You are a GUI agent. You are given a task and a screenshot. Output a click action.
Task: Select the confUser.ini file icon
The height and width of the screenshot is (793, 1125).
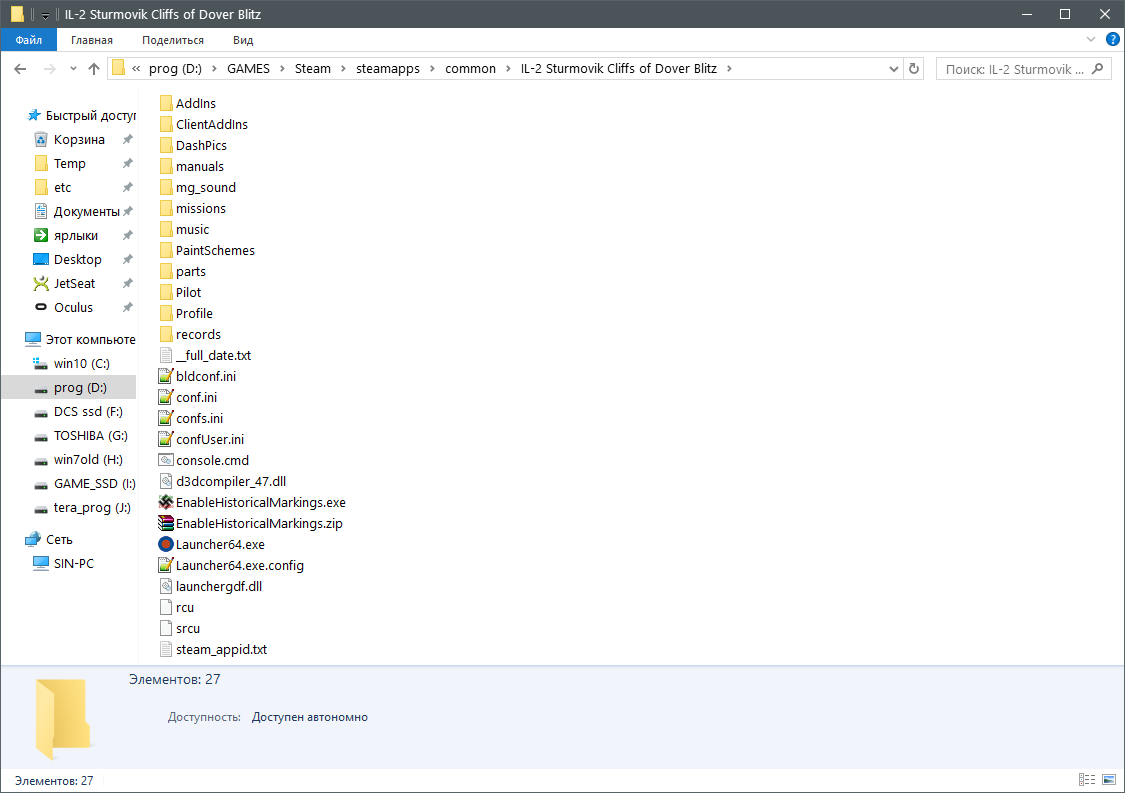166,439
